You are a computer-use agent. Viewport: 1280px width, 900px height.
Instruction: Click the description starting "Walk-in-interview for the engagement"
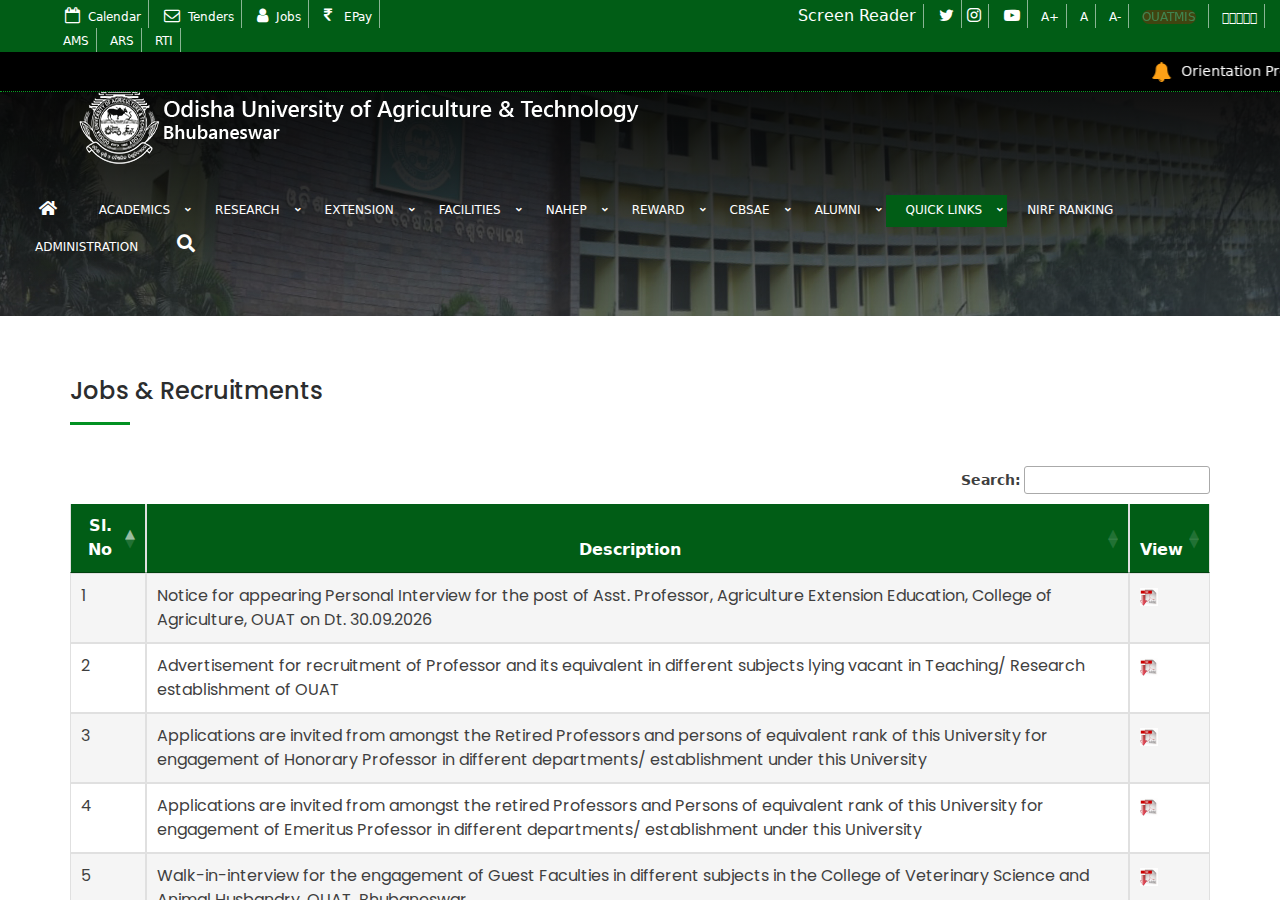pyautogui.click(x=623, y=882)
